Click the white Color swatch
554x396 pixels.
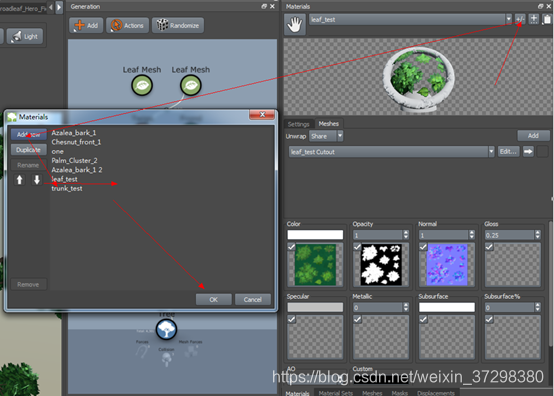click(x=315, y=235)
